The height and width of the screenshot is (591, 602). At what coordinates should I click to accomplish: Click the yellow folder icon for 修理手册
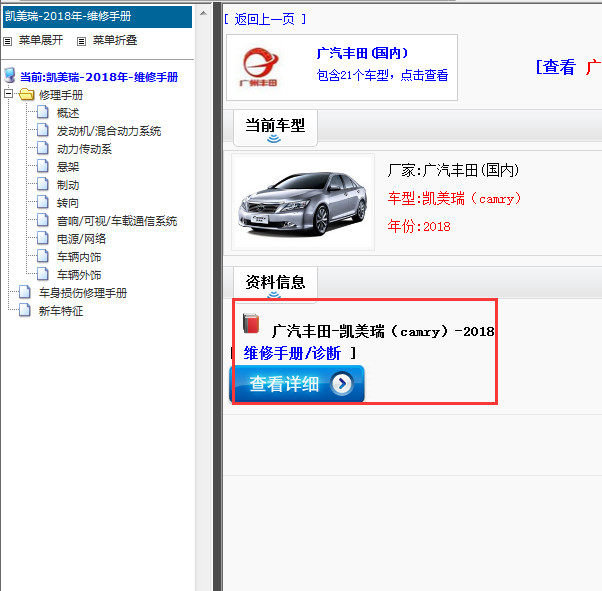pos(26,94)
